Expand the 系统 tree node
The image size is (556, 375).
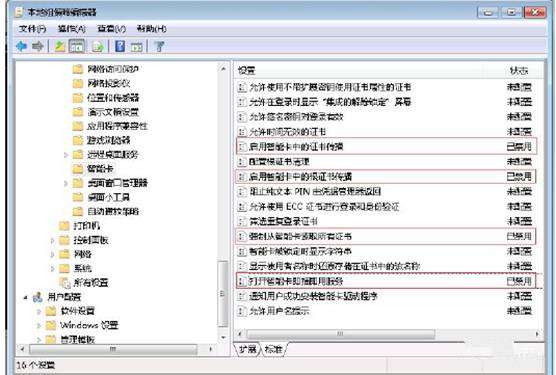[x=52, y=268]
